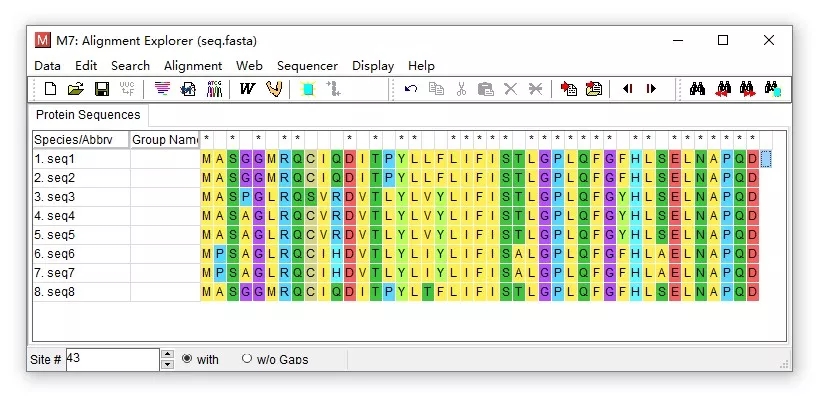Switch to the Protein Sequences tab

[x=88, y=115]
